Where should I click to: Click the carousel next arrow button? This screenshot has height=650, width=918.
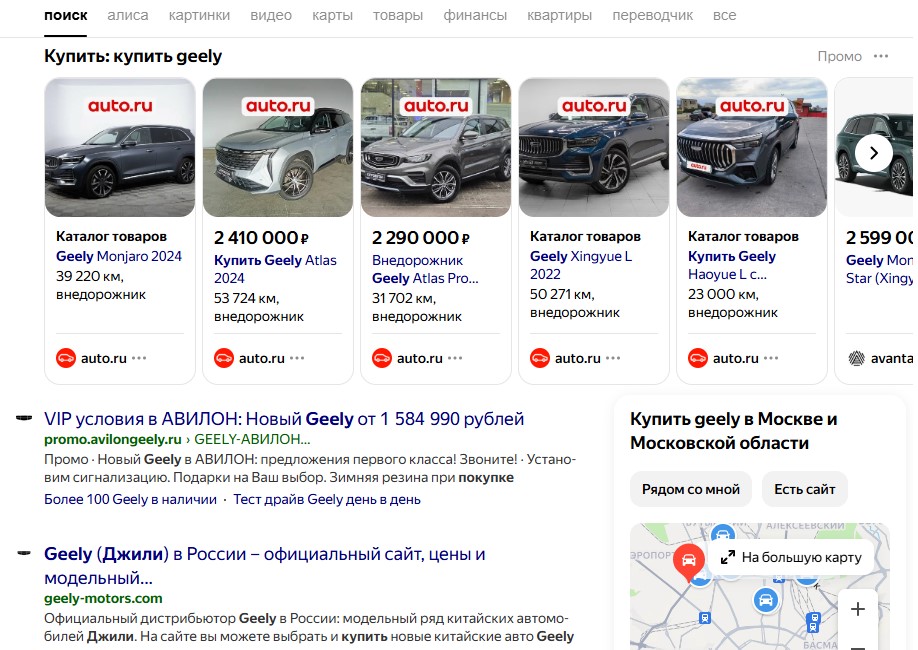pyautogui.click(x=873, y=153)
